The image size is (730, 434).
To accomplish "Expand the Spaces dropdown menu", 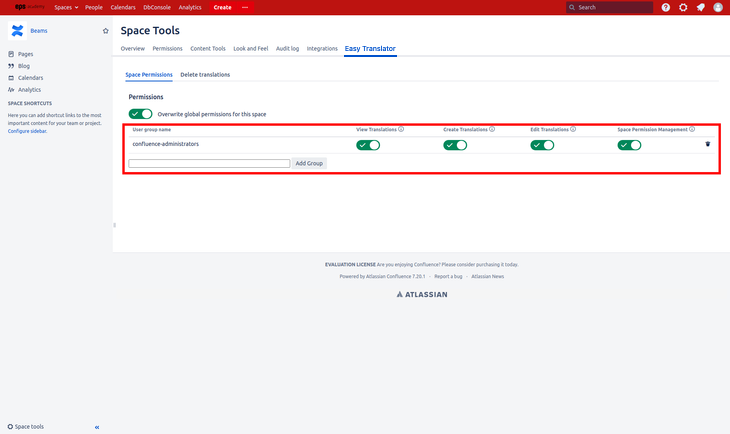I will point(66,7).
